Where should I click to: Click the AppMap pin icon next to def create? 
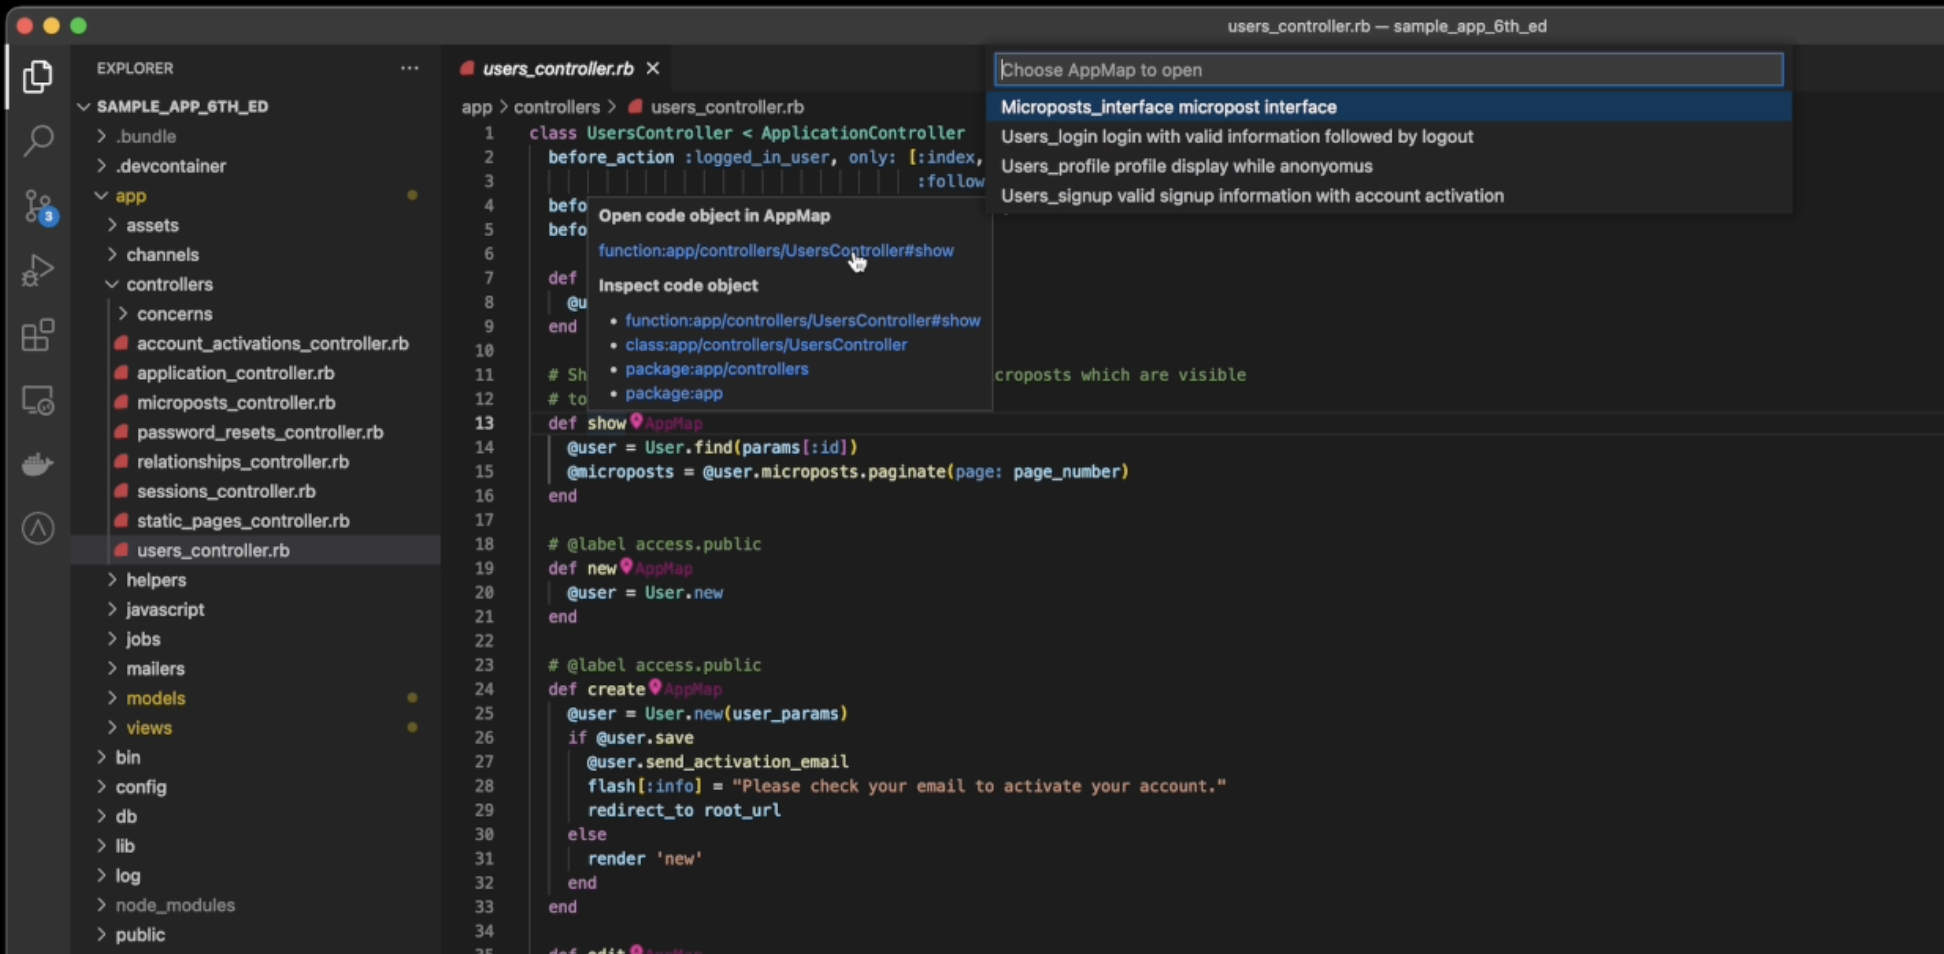pos(655,688)
